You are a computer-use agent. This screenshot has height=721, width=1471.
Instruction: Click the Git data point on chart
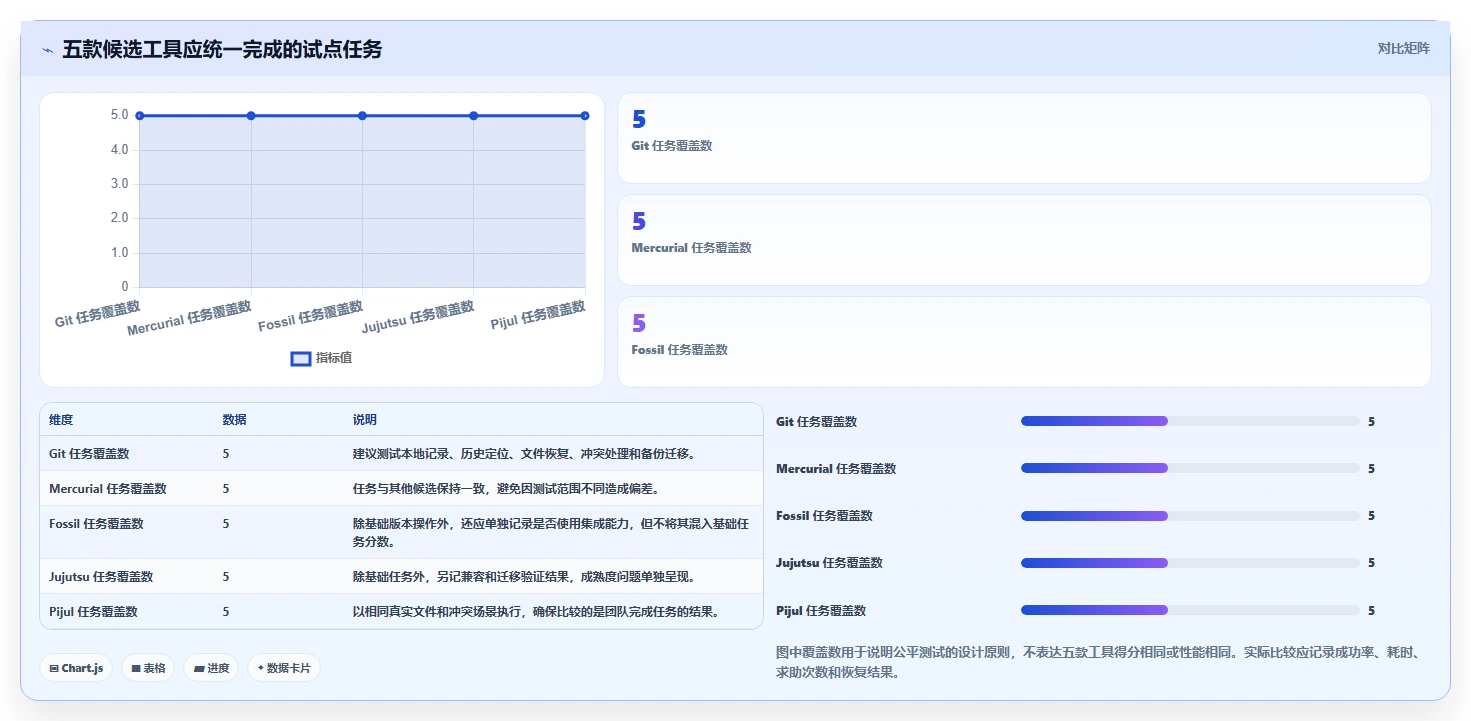[140, 116]
